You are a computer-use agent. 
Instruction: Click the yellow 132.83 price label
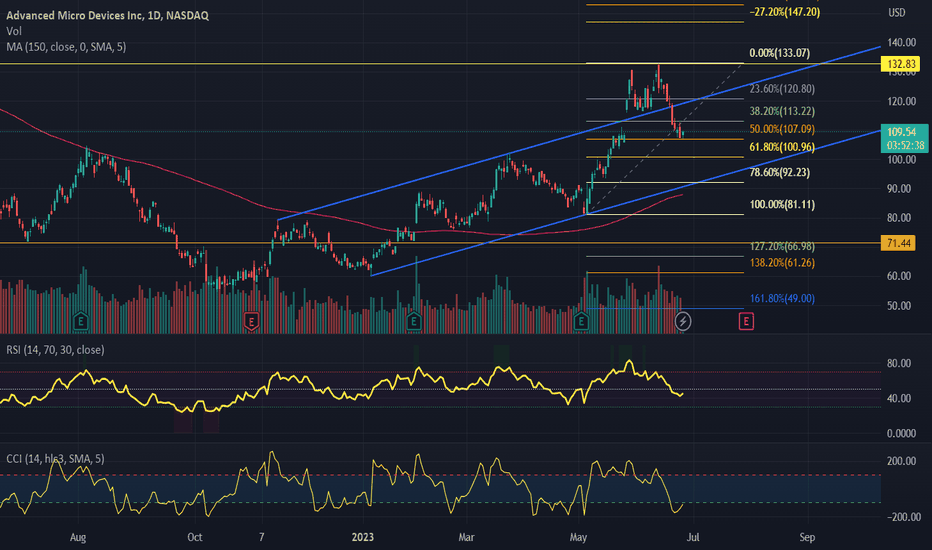point(900,64)
